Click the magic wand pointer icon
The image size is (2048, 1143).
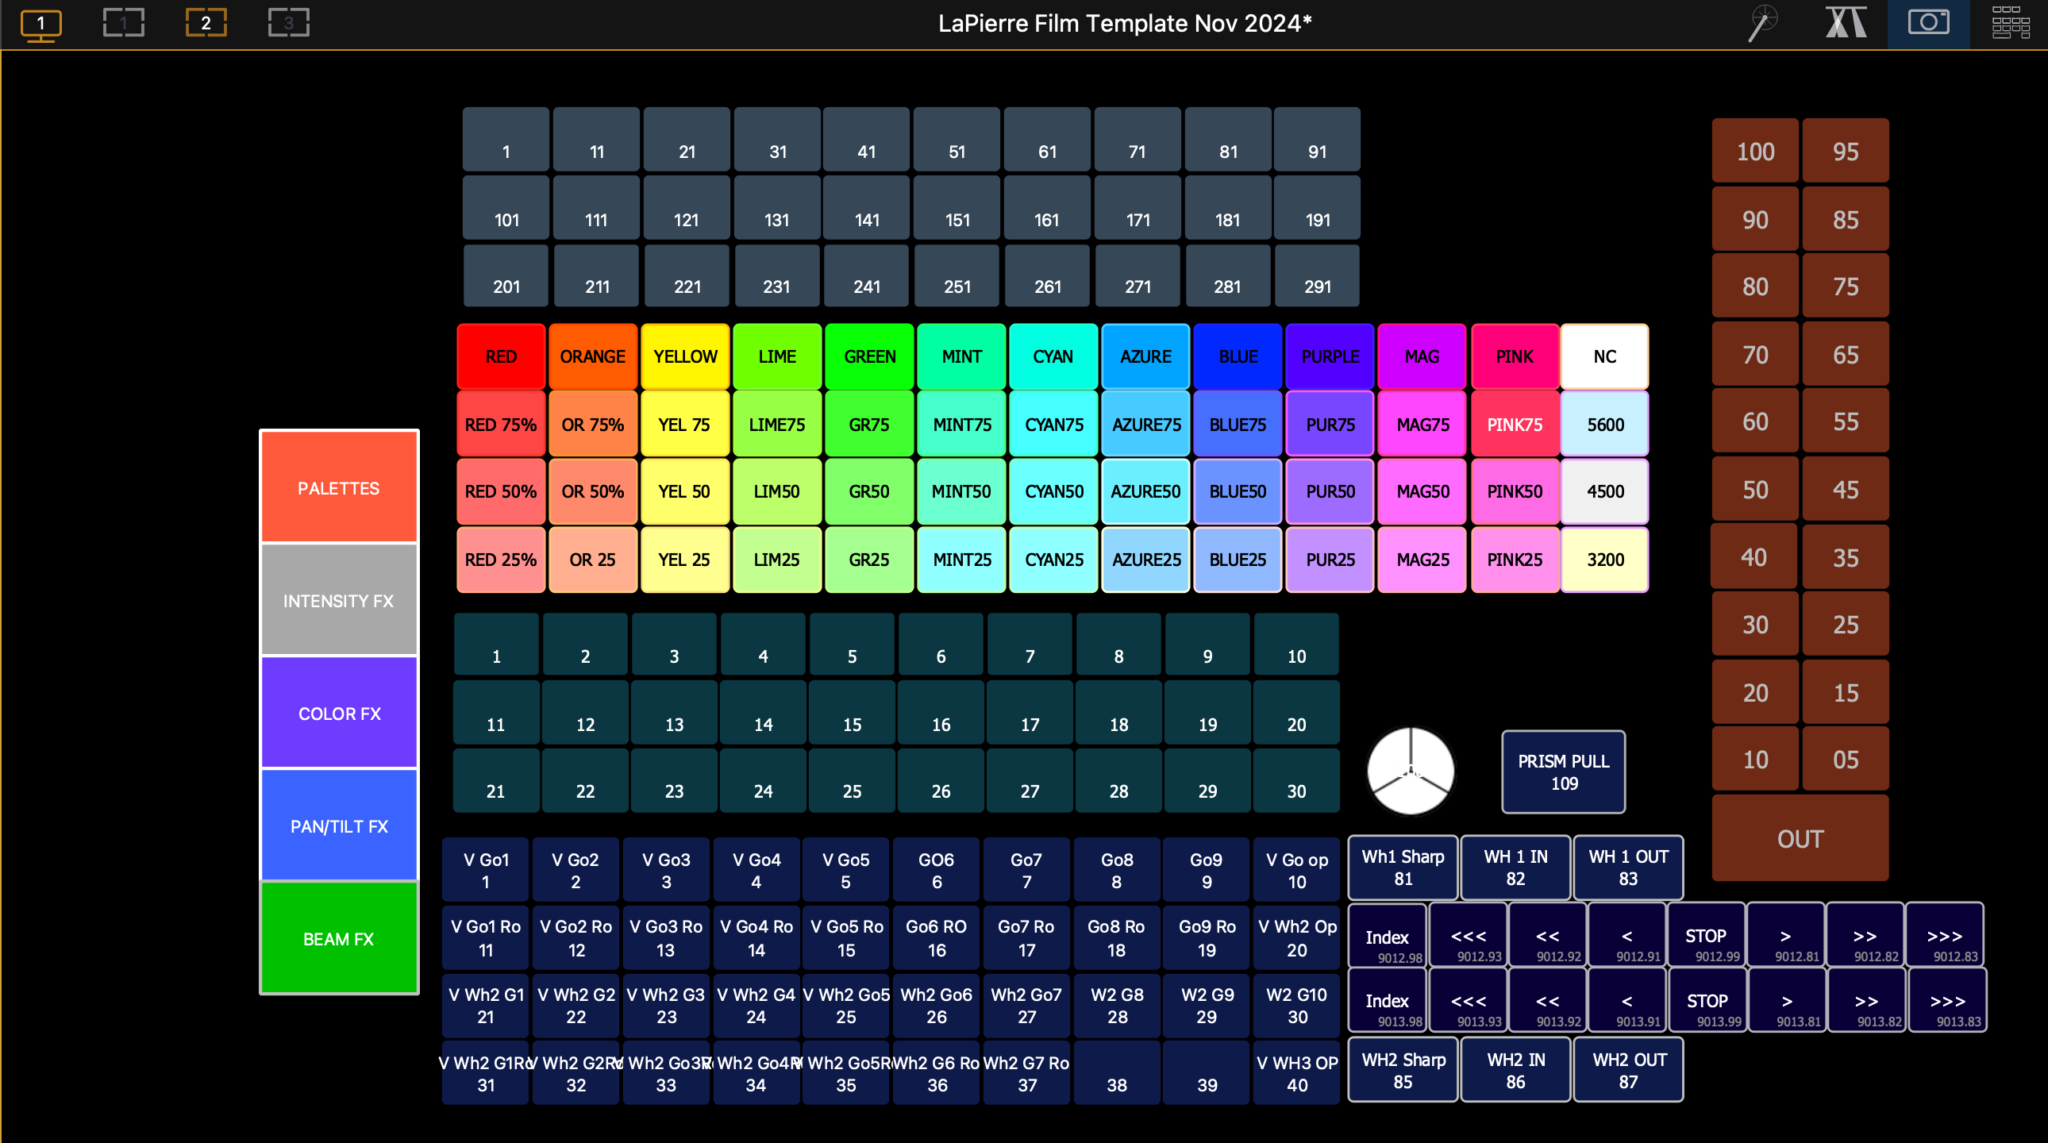click(1761, 22)
